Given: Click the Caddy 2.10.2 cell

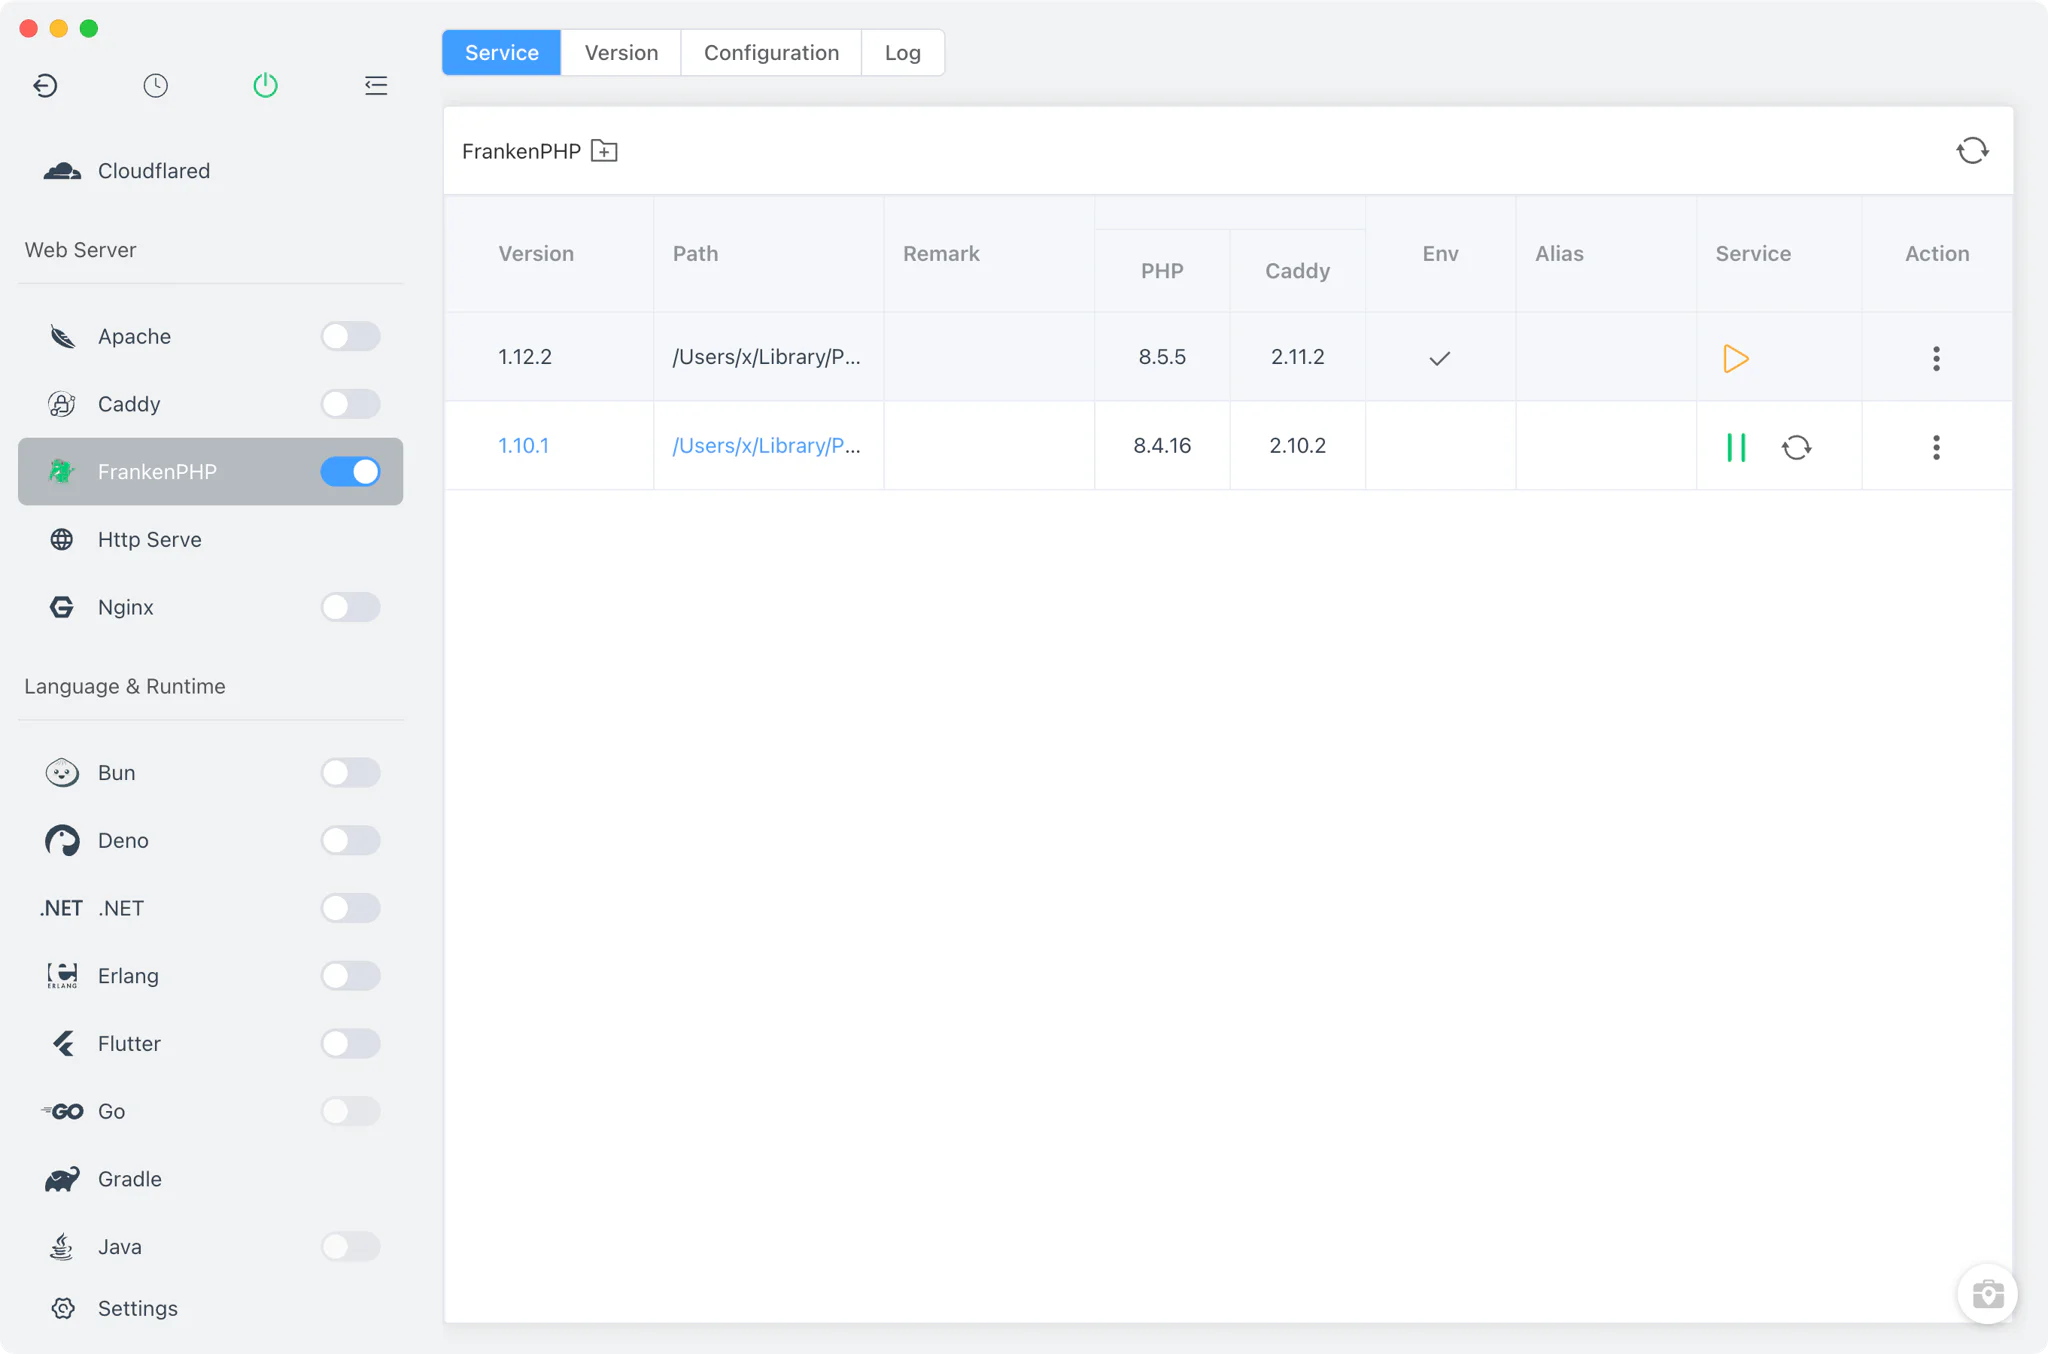Looking at the screenshot, I should (x=1297, y=445).
